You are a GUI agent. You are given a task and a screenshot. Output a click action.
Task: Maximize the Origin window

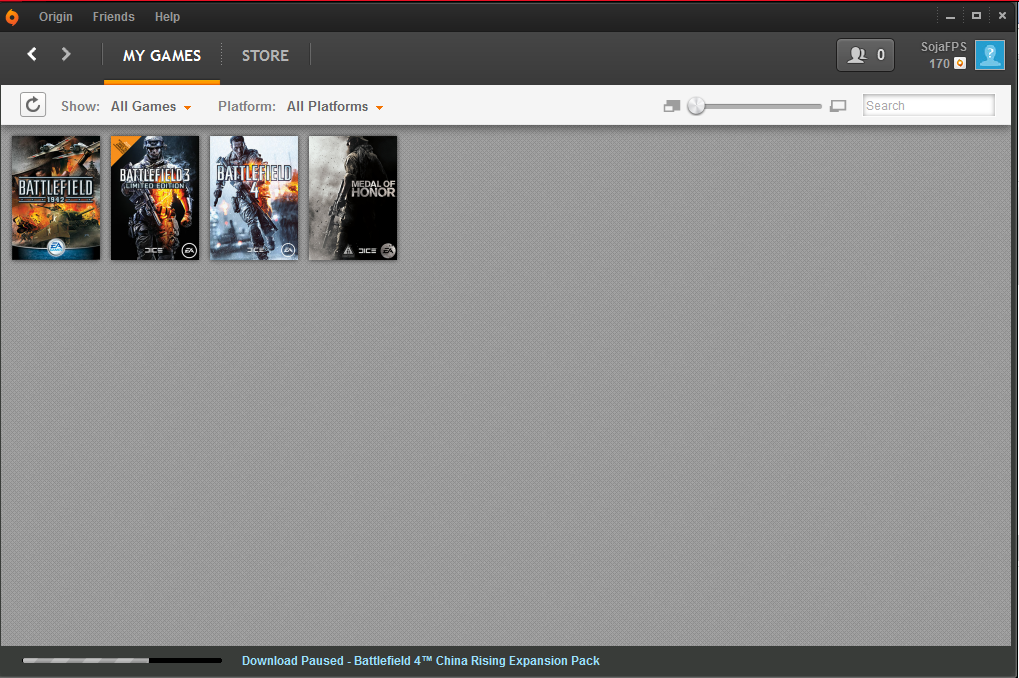click(x=976, y=16)
